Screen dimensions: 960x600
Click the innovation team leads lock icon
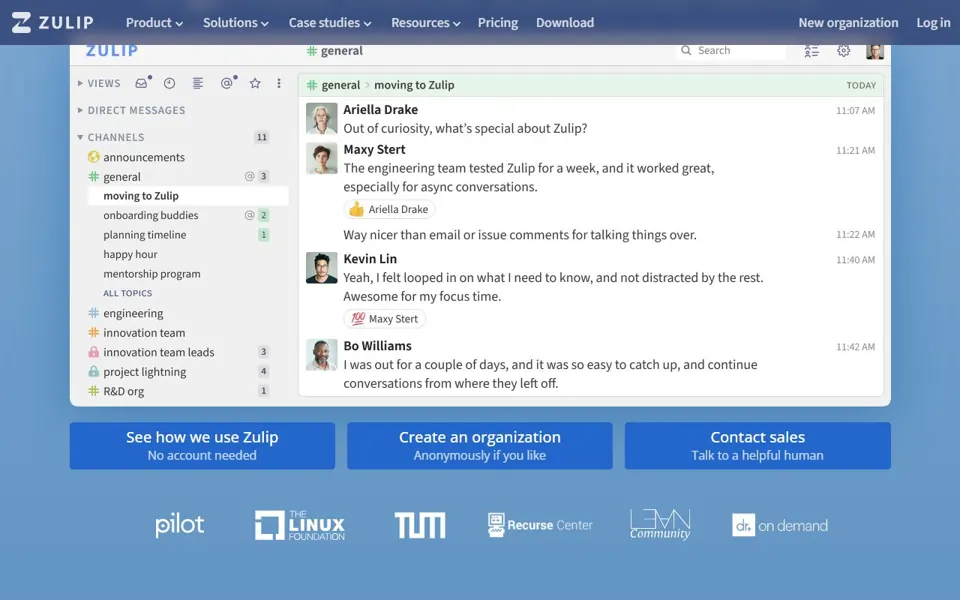pyautogui.click(x=94, y=352)
